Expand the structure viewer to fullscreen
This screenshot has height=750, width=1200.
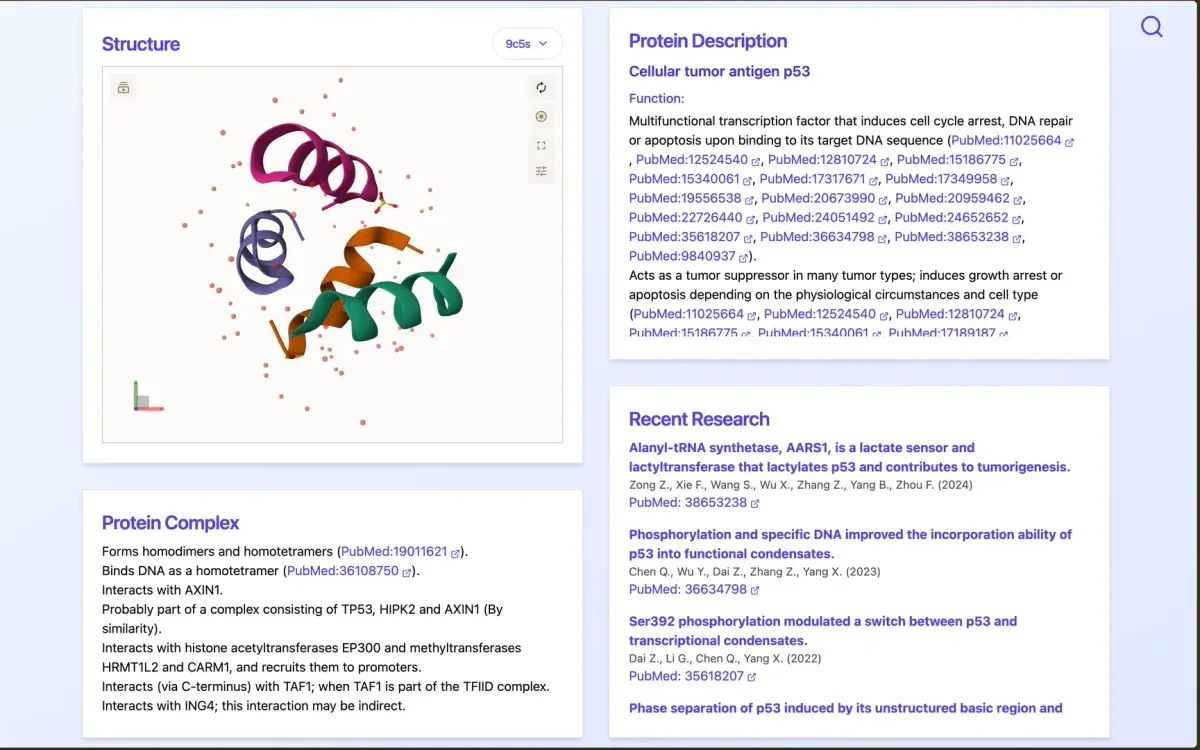(x=541, y=145)
